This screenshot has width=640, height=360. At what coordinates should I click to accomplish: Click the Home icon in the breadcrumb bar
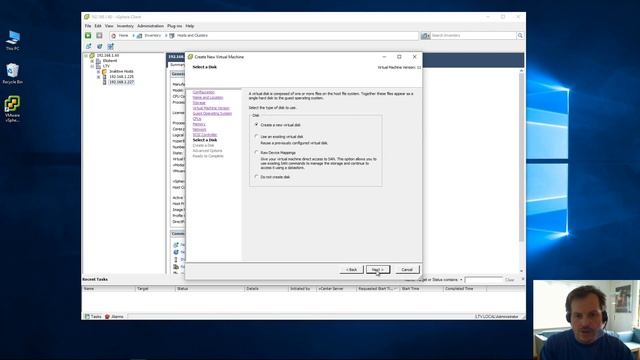click(x=114, y=36)
